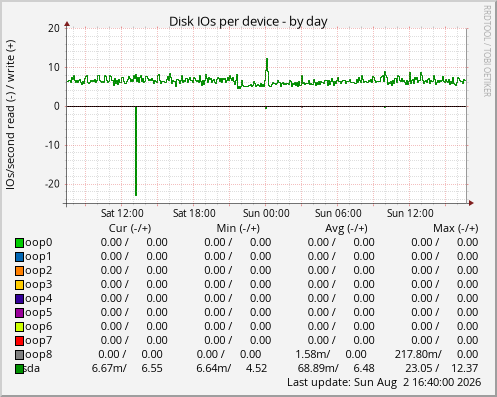
Task: Click the sda current read value 6.67m
Action: pyautogui.click(x=109, y=368)
